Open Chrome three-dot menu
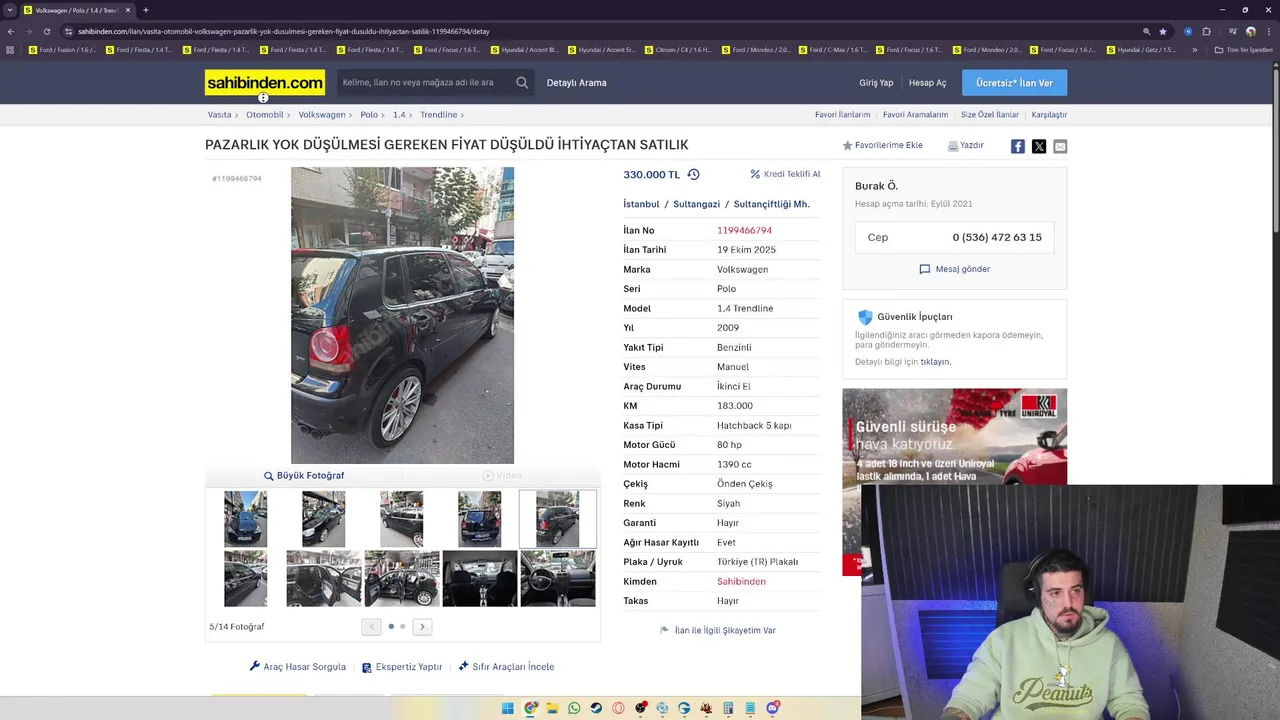 1270,31
